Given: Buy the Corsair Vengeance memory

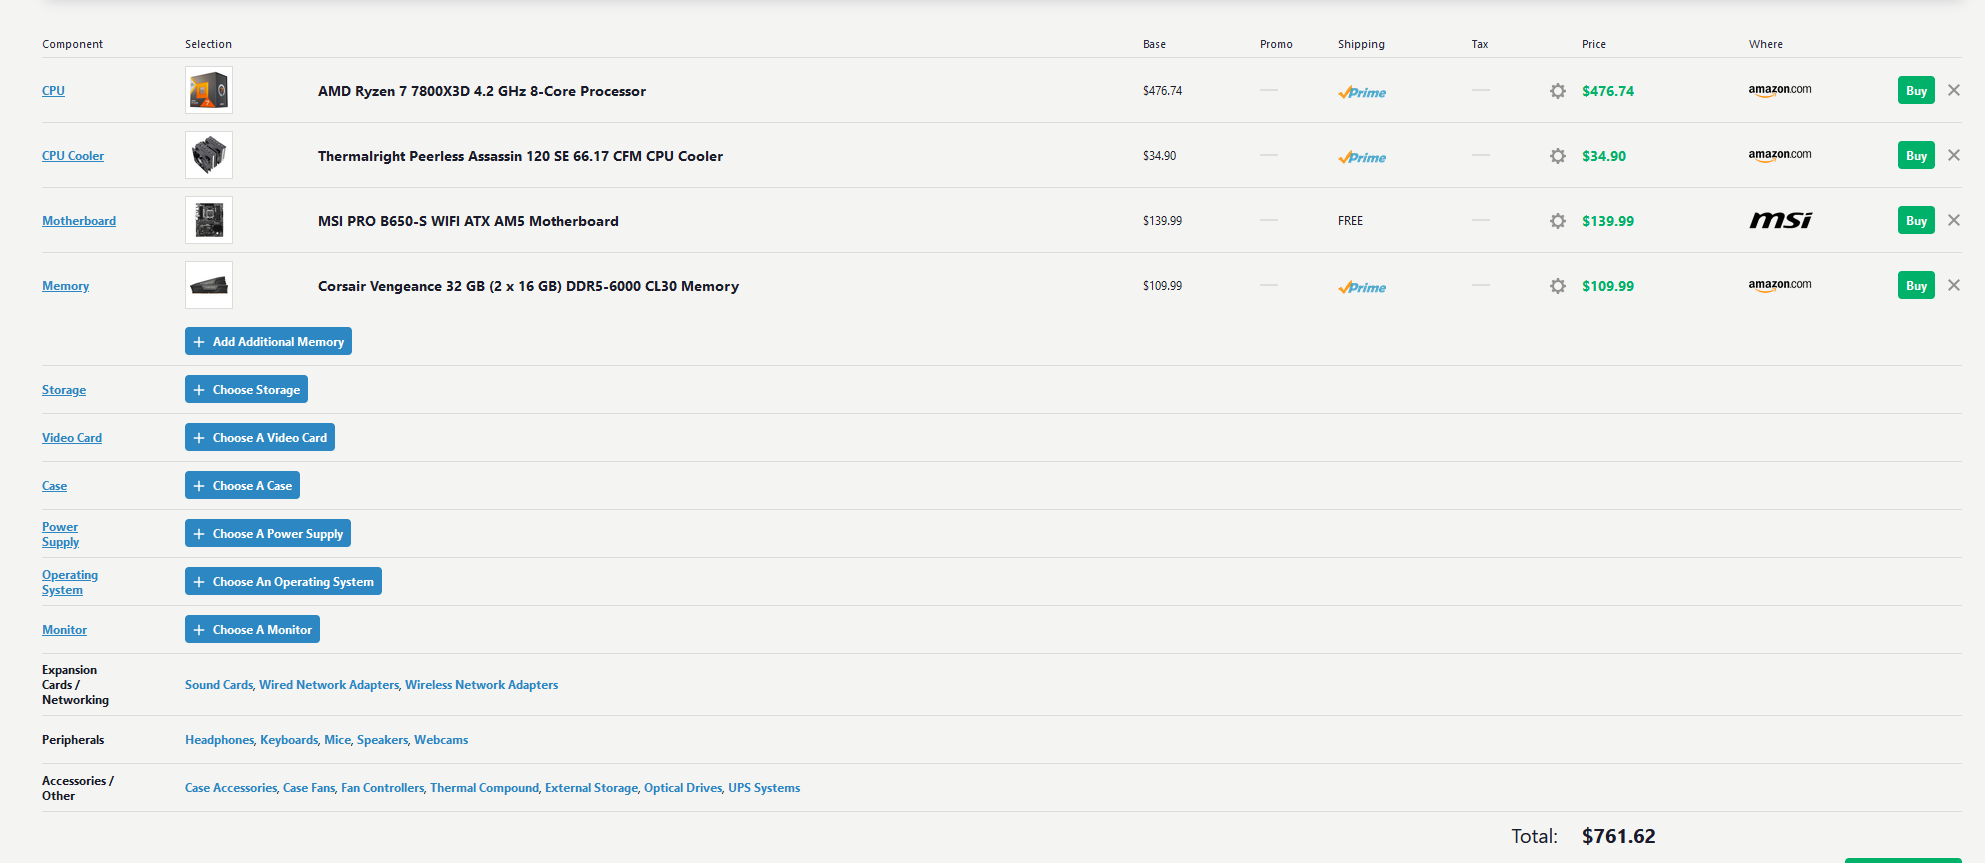Looking at the screenshot, I should 1916,285.
